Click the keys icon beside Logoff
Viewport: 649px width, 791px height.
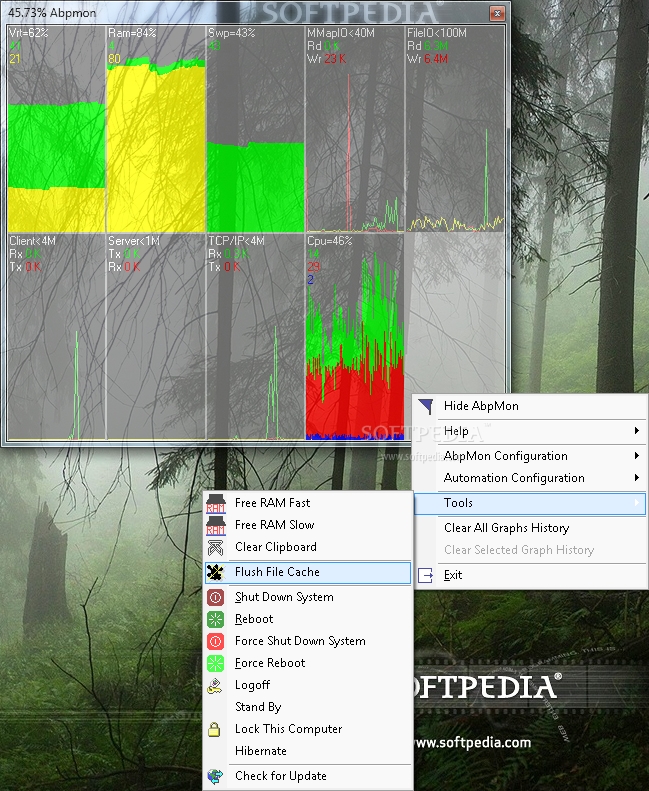pos(215,686)
